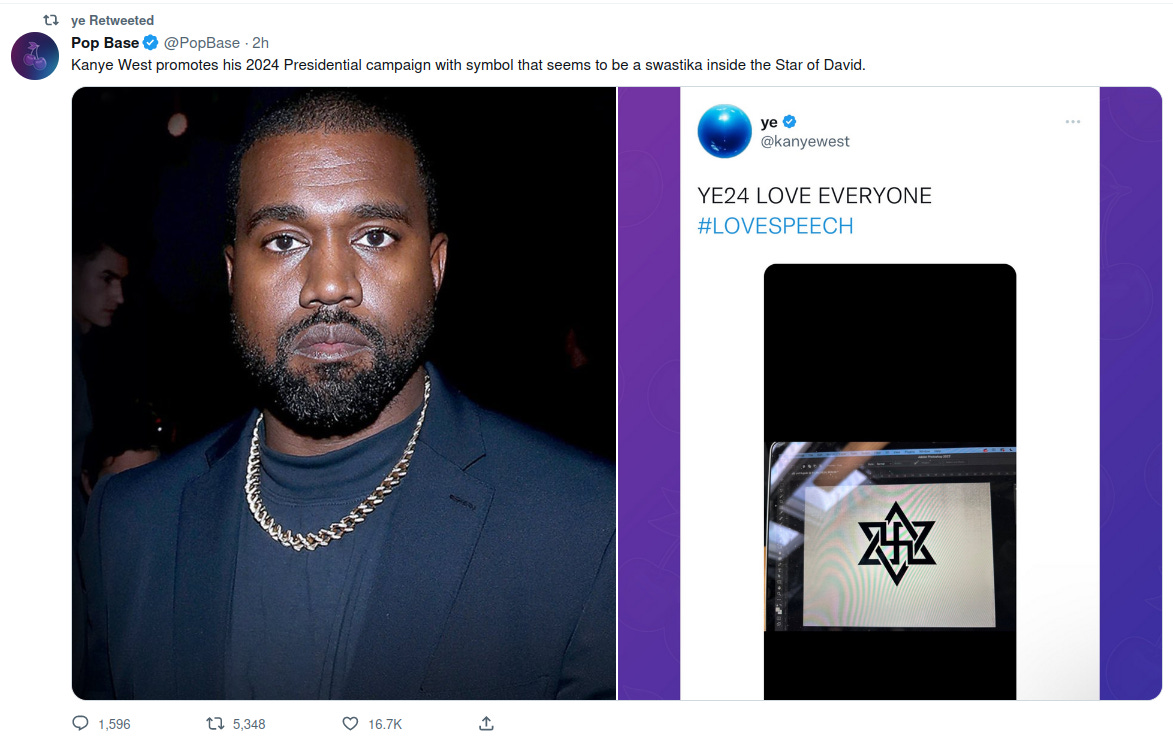Click the #LOVESPEECH hashtag in the screenshot
1173x743 pixels.
[x=775, y=226]
